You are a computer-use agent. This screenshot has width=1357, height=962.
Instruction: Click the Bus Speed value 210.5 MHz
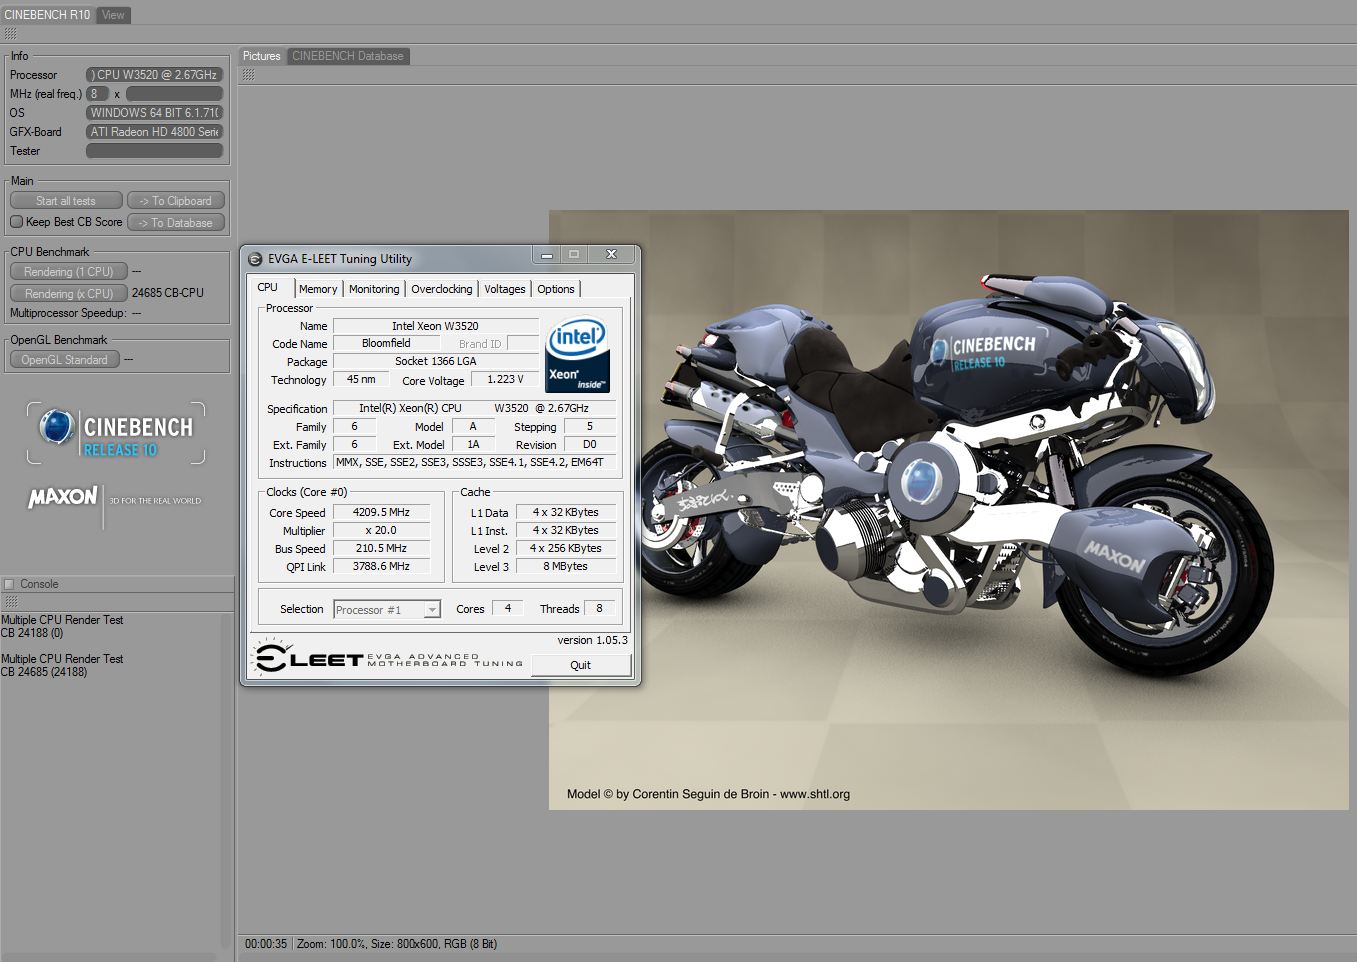[x=381, y=549]
